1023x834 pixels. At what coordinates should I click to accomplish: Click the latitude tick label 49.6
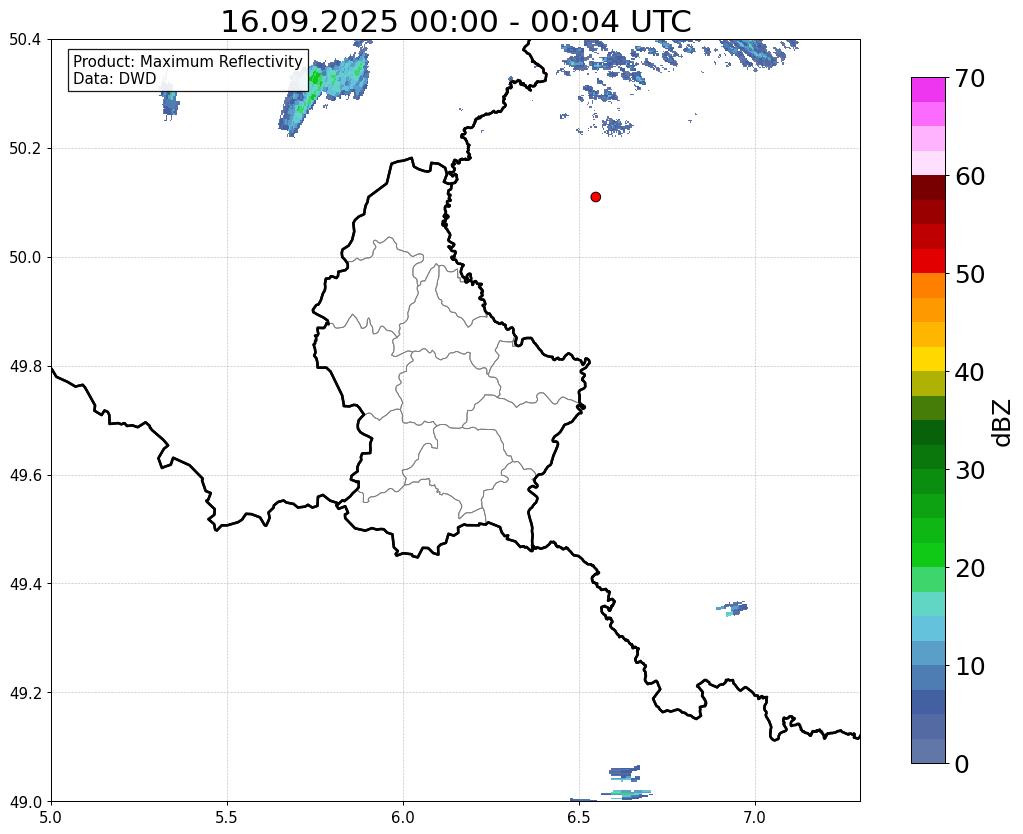tap(25, 475)
